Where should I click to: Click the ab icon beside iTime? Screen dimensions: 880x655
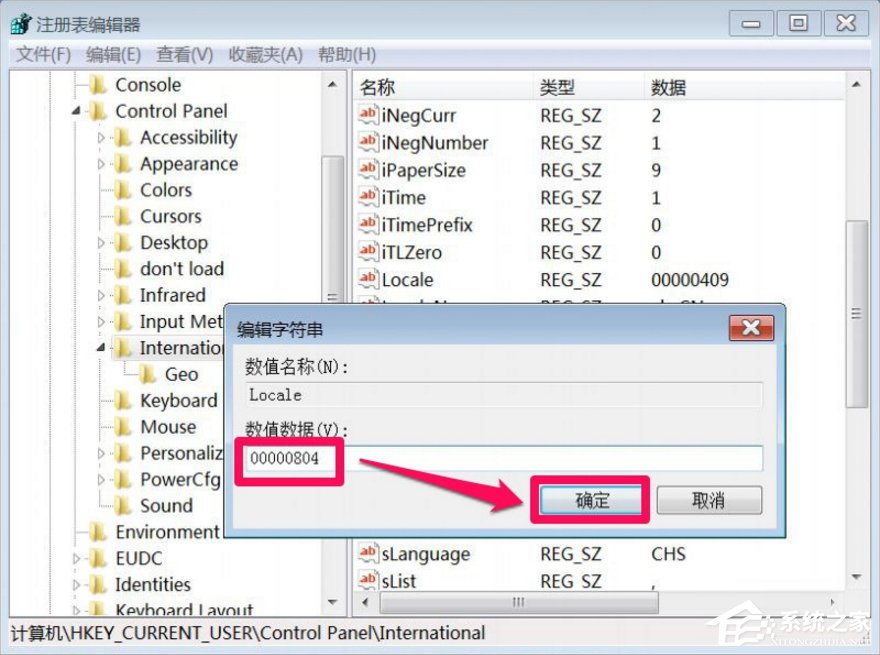pyautogui.click(x=366, y=197)
